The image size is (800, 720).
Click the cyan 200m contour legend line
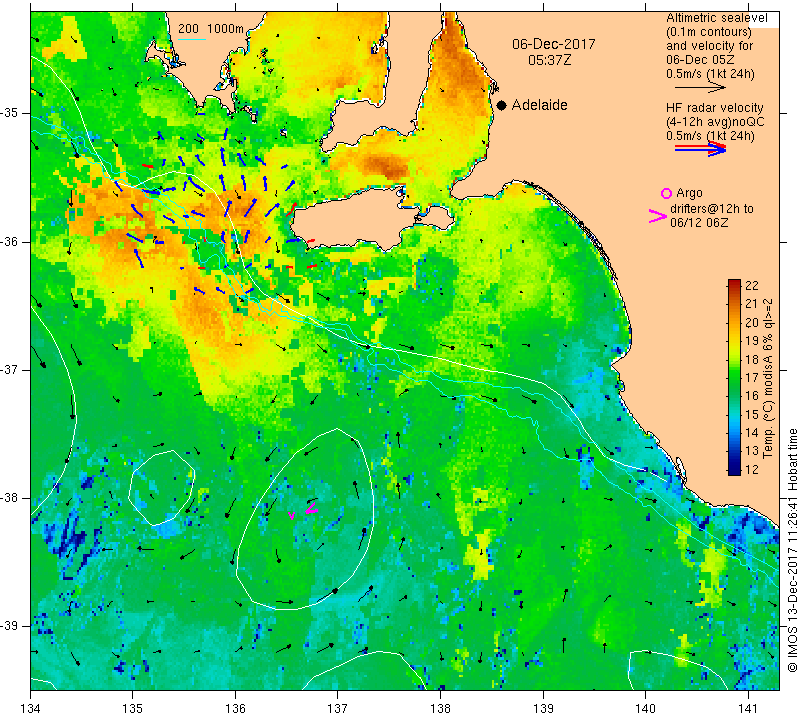(192, 39)
